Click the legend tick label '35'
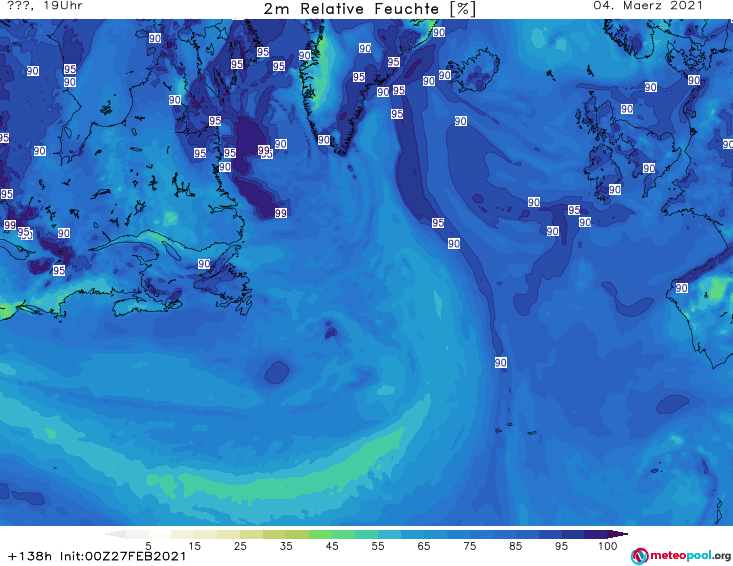This screenshot has width=733, height=566. point(286,546)
